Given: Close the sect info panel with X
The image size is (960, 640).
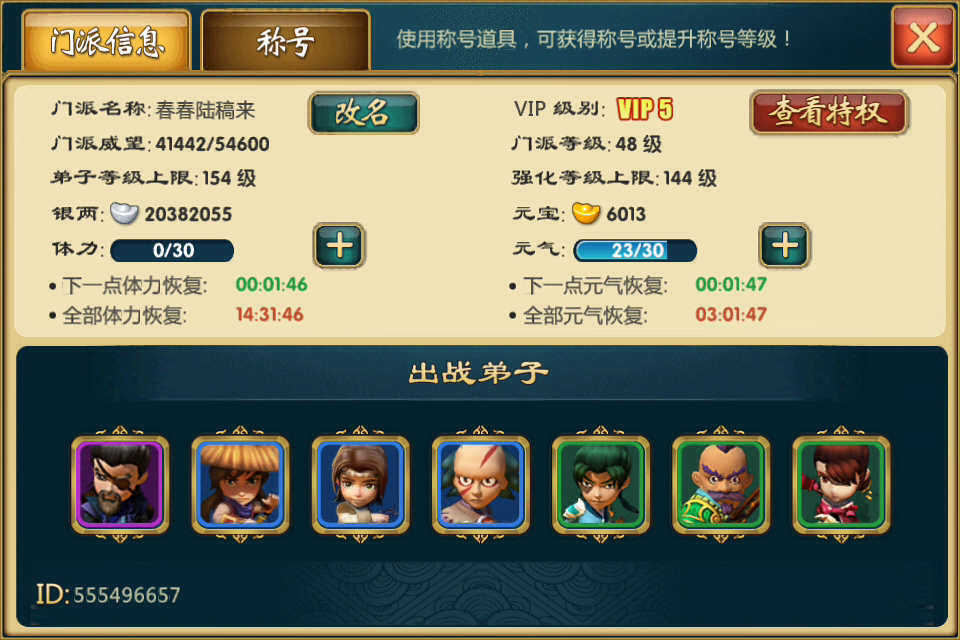Looking at the screenshot, I should pyautogui.click(x=923, y=37).
